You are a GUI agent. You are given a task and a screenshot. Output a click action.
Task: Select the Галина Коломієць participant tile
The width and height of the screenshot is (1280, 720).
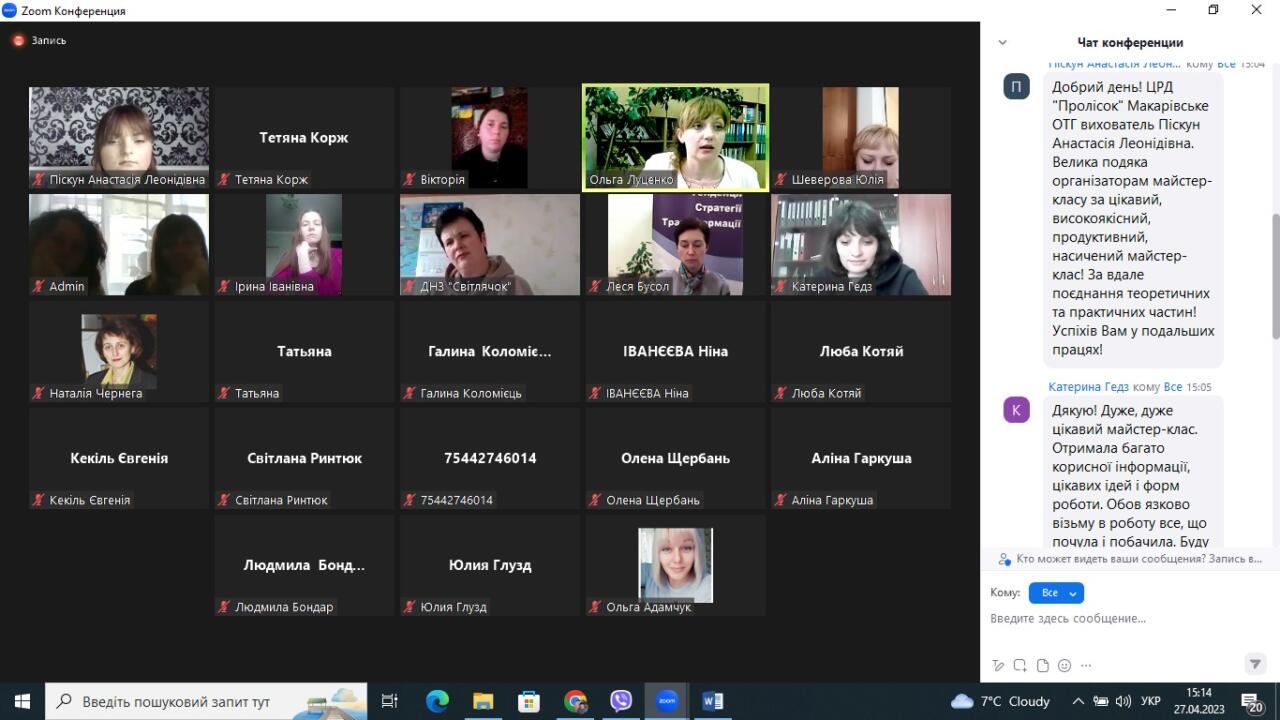(x=490, y=351)
